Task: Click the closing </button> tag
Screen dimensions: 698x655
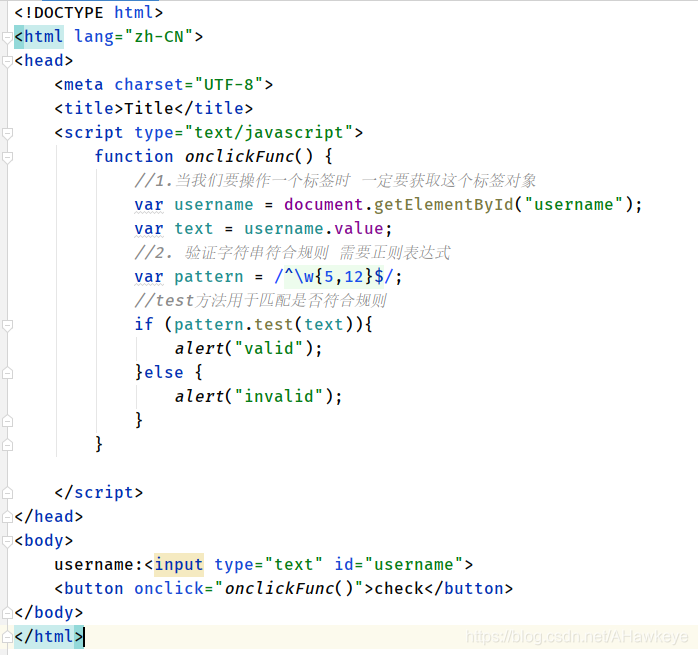Action: point(469,589)
